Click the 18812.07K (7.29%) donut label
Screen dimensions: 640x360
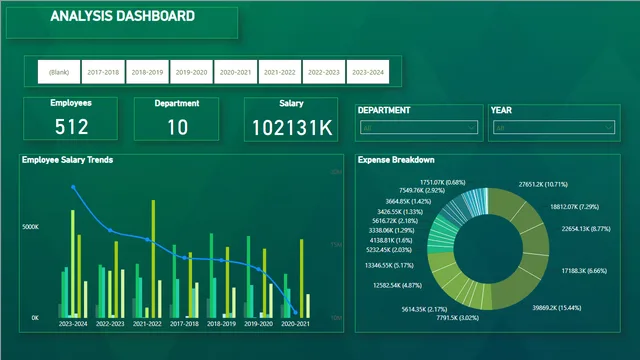coord(574,207)
